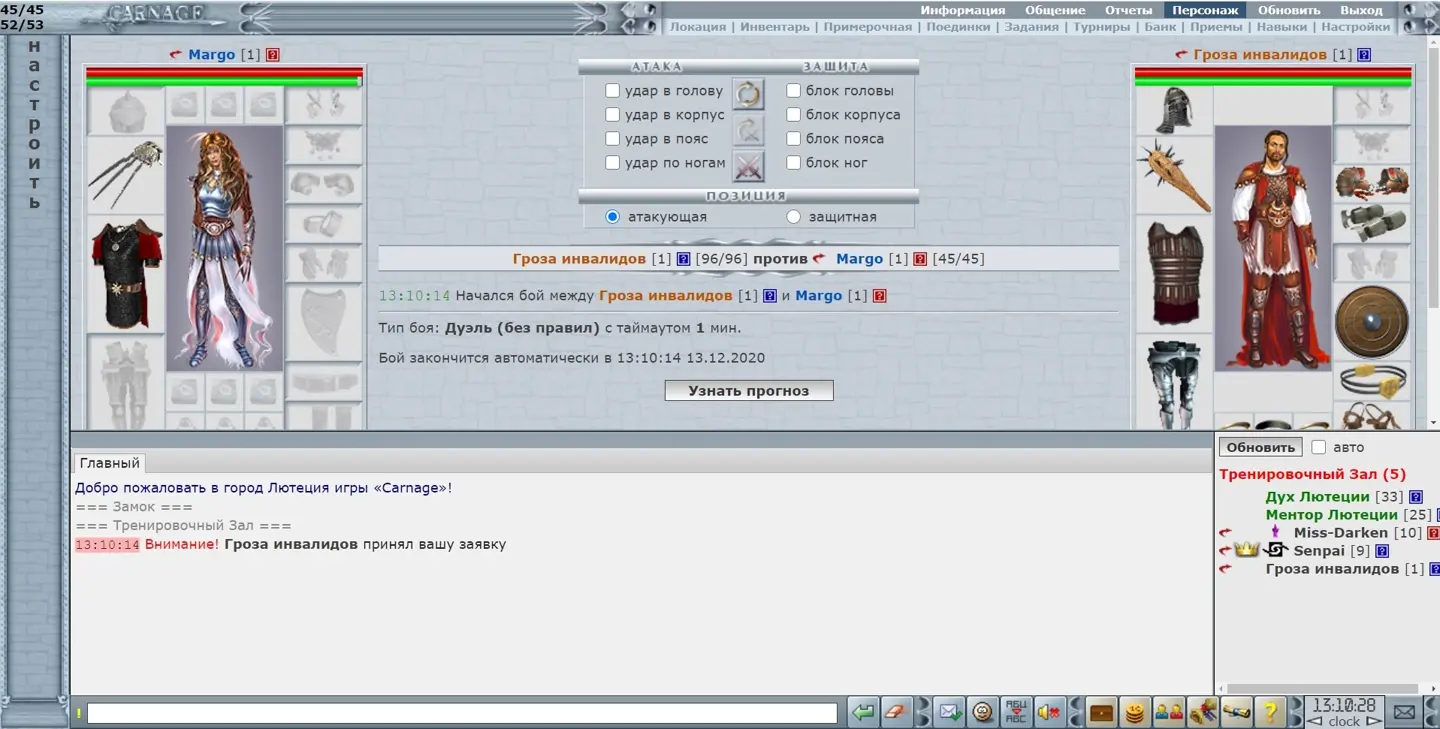This screenshot has height=729, width=1440.
Task: Click the circular arrows refresh battle icon
Action: click(x=748, y=94)
